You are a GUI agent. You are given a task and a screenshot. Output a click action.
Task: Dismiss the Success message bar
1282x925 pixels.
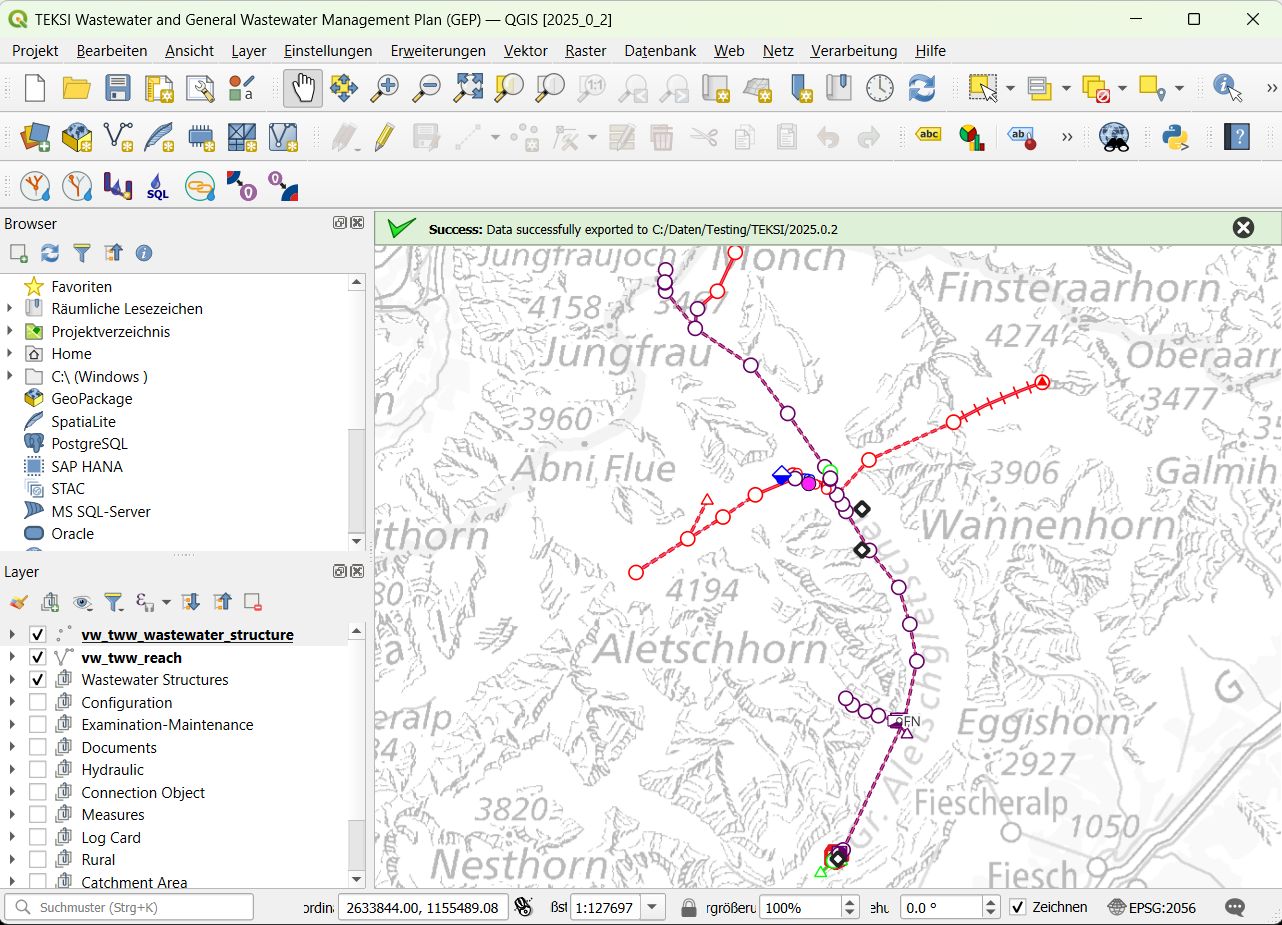(1243, 228)
